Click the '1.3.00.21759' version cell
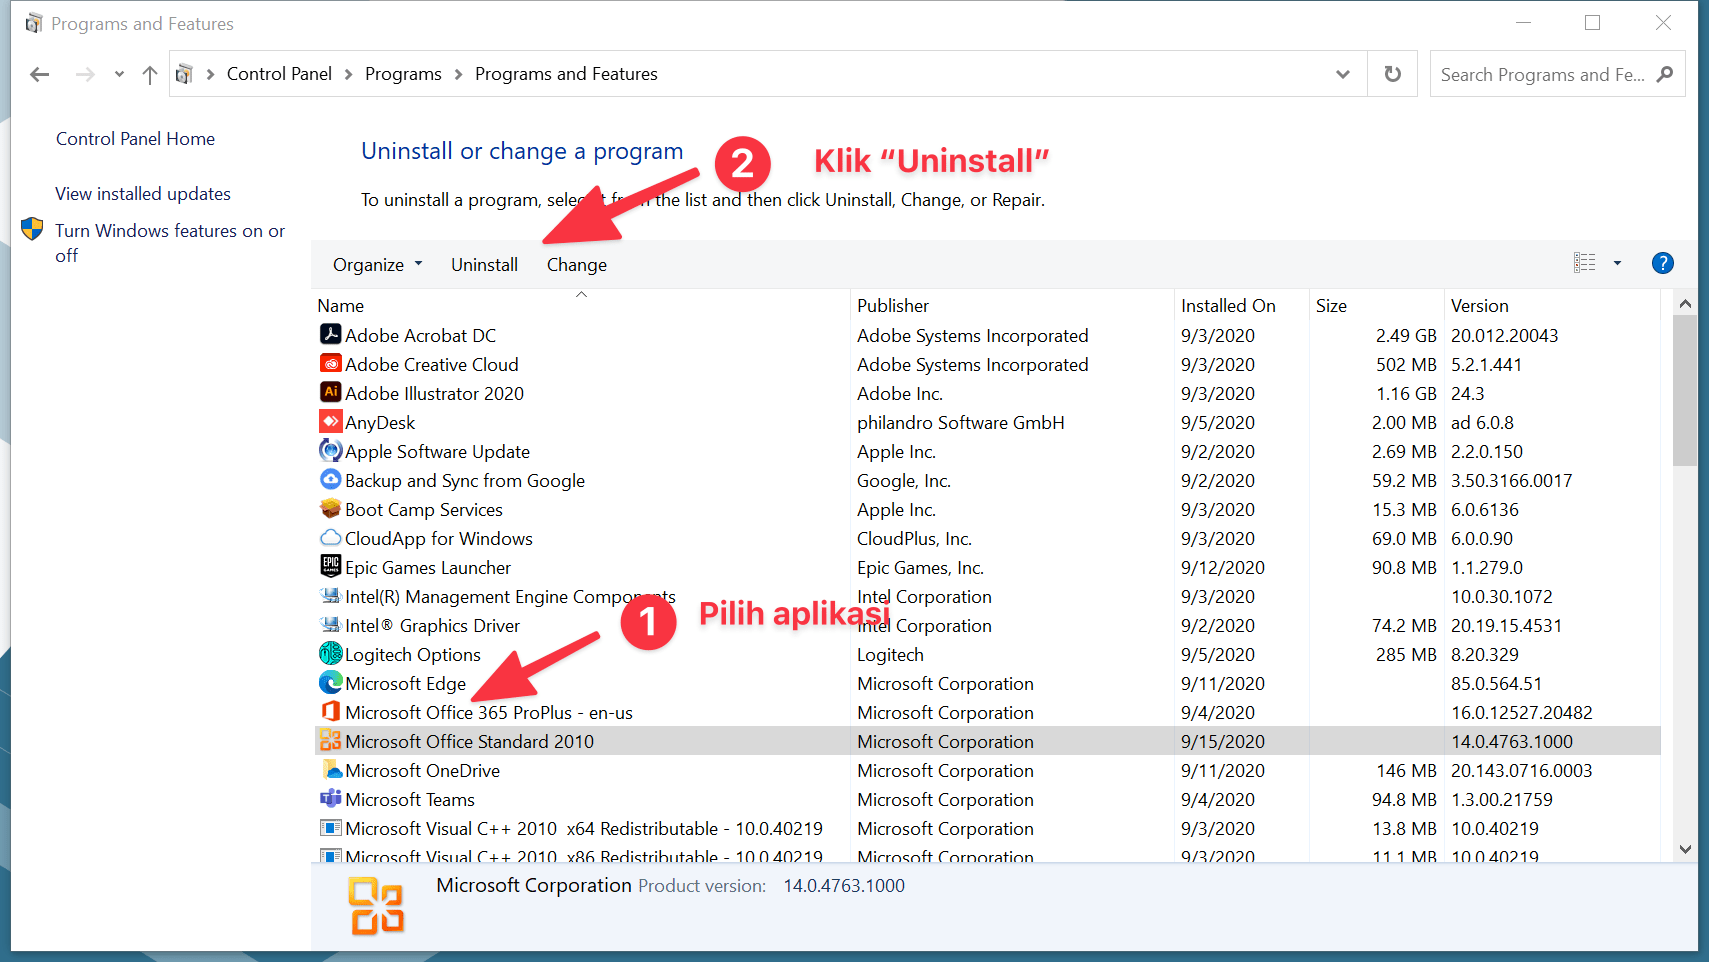1709x962 pixels. pyautogui.click(x=1502, y=800)
